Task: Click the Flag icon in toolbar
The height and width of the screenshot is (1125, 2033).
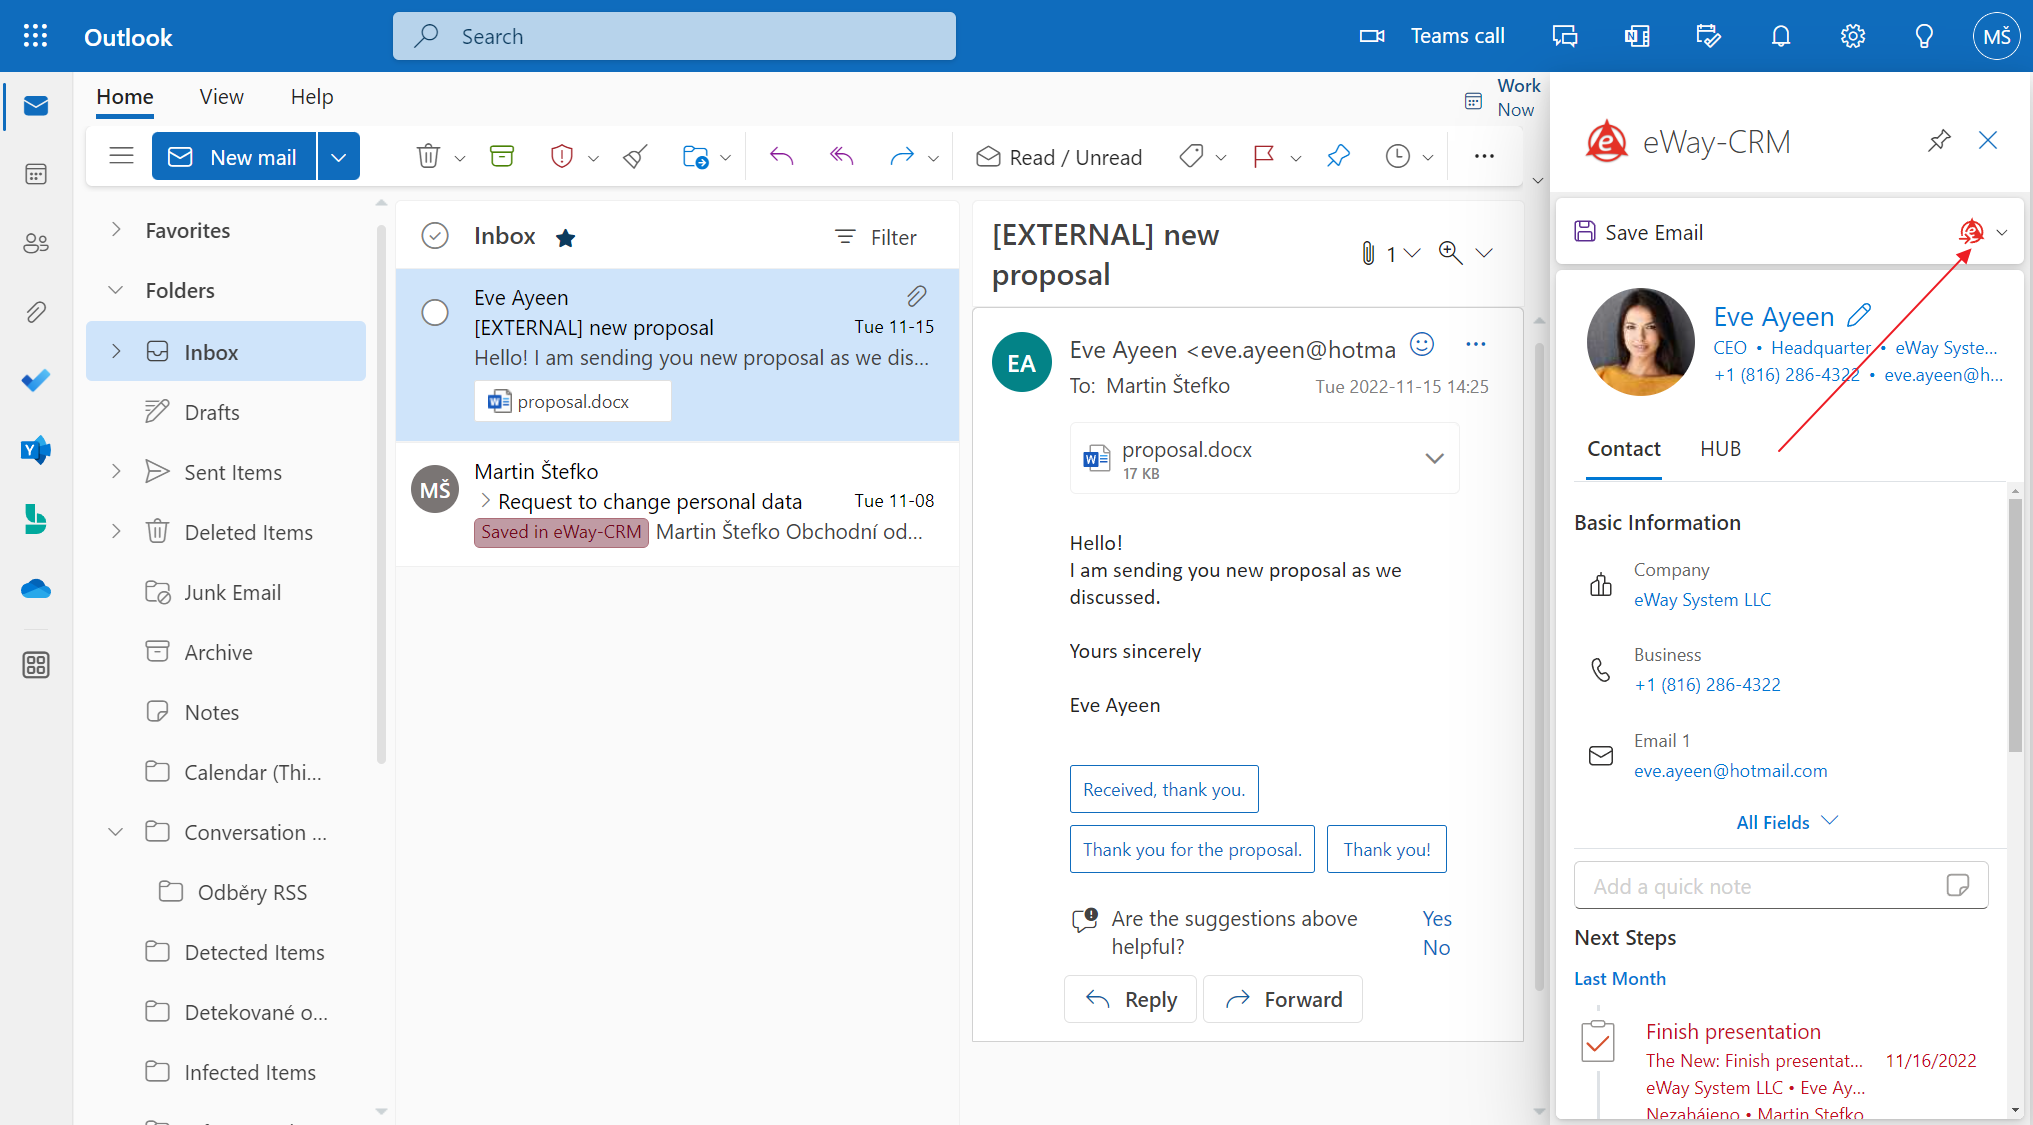Action: tap(1264, 156)
